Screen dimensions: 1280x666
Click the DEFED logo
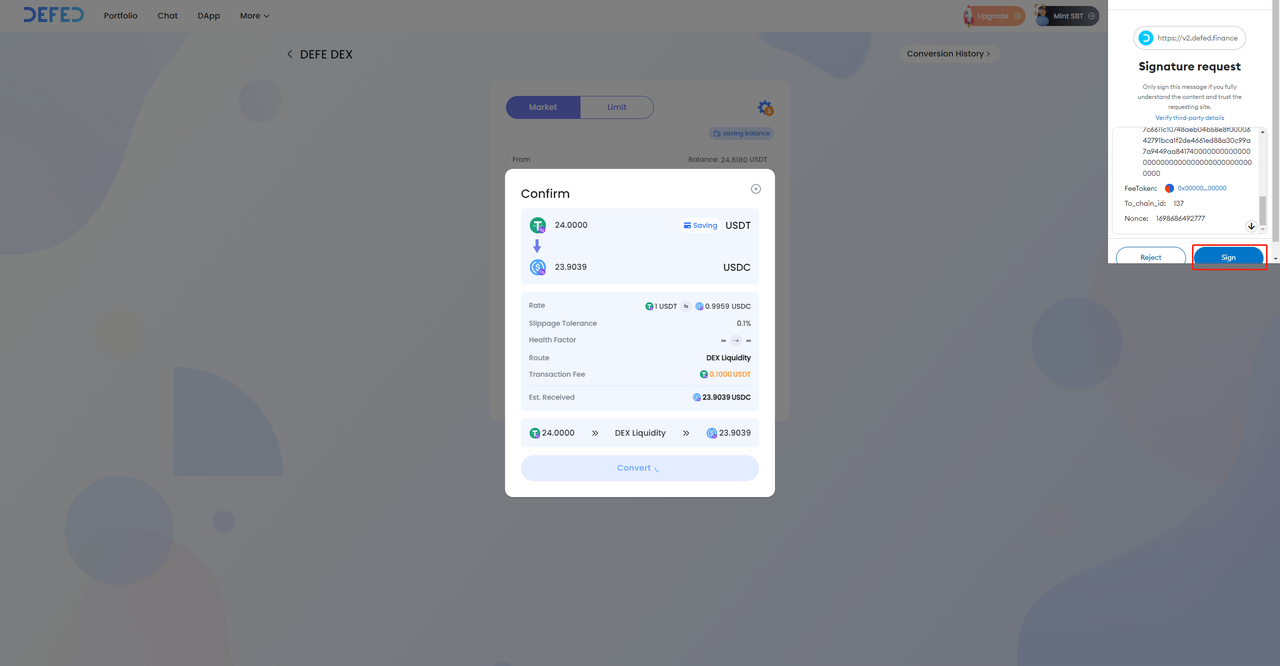(x=54, y=15)
